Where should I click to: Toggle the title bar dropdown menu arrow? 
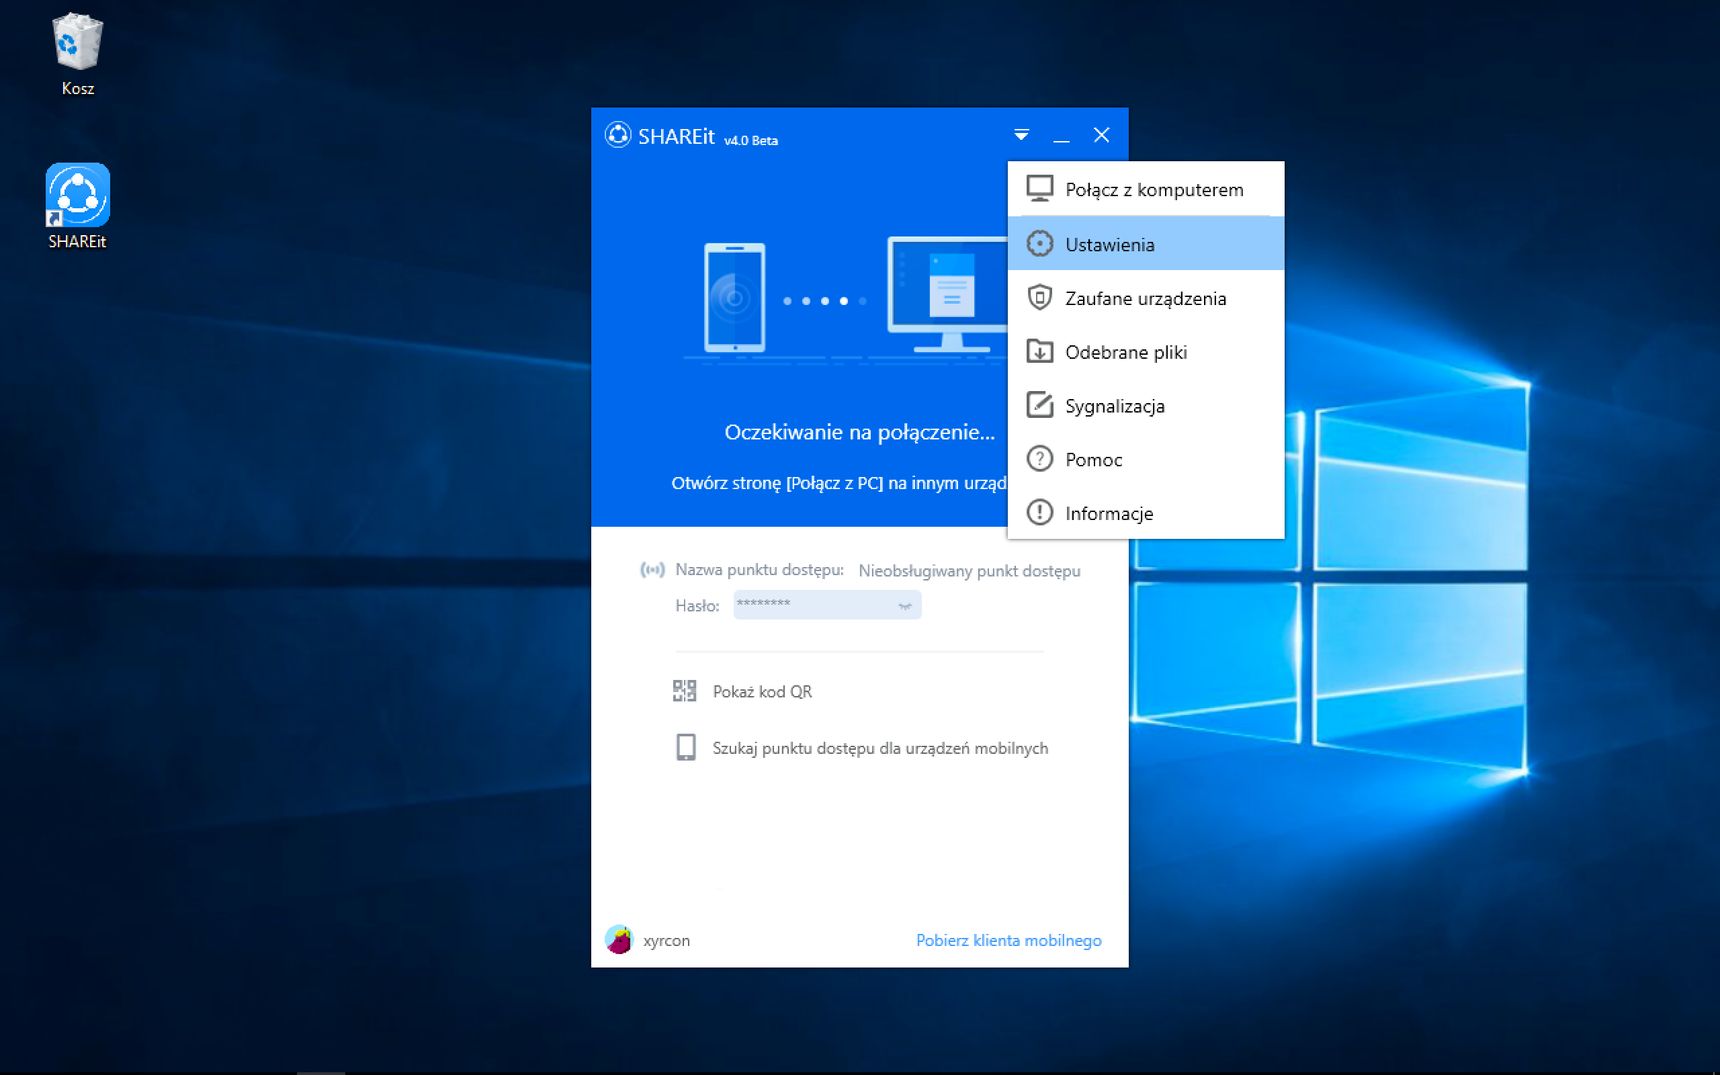click(1021, 135)
